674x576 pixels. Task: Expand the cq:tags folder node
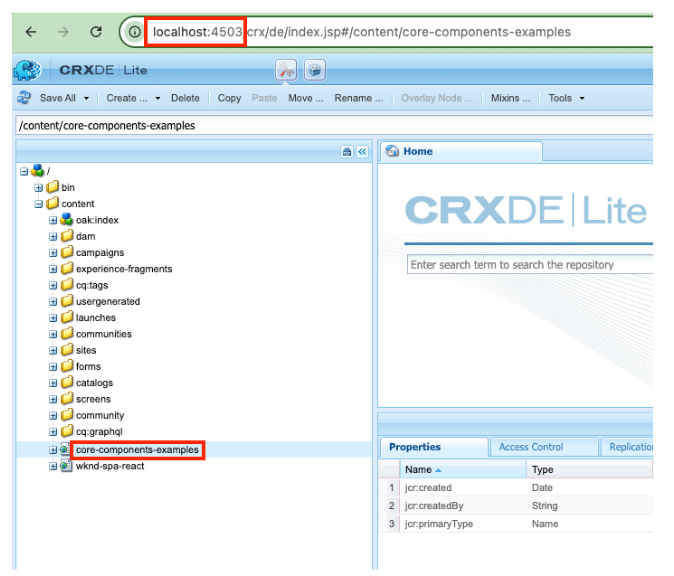pos(53,285)
